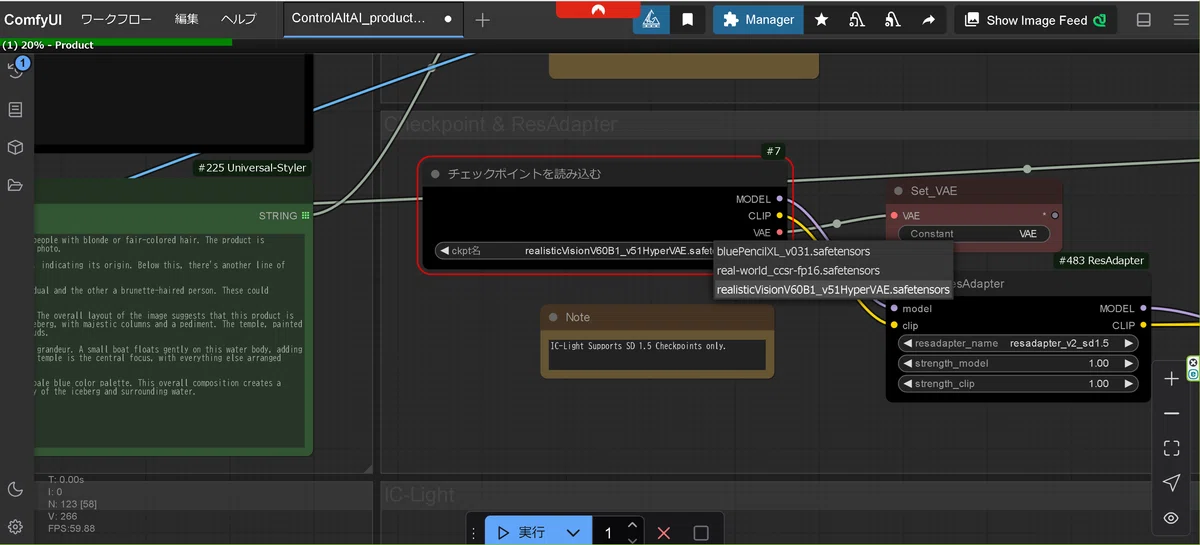
Task: Click the star icon next to Manager
Action: (x=821, y=20)
